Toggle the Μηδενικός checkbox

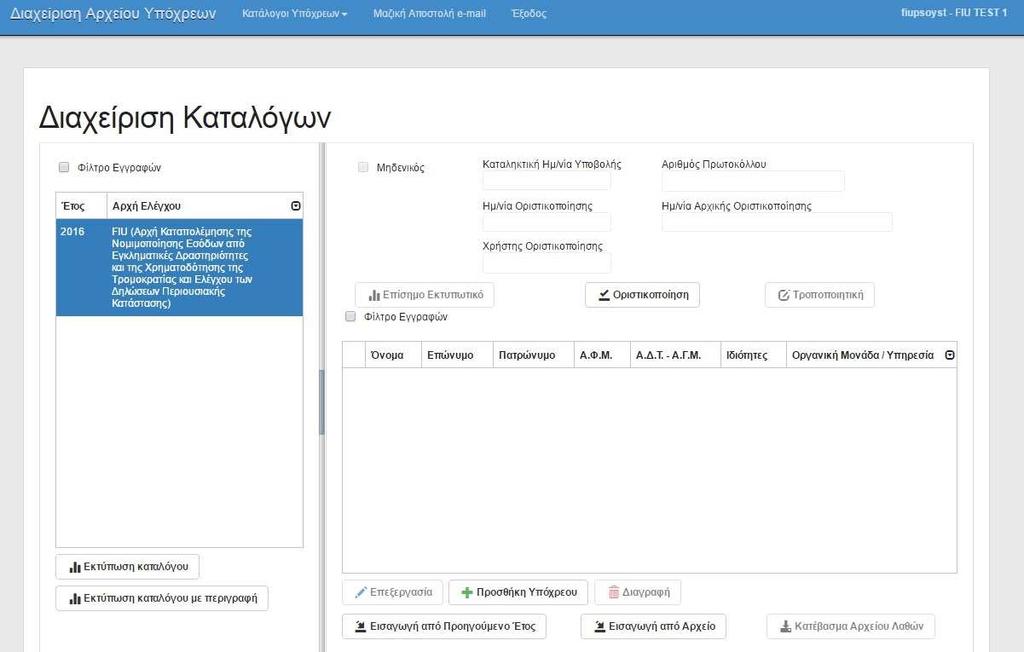363,167
